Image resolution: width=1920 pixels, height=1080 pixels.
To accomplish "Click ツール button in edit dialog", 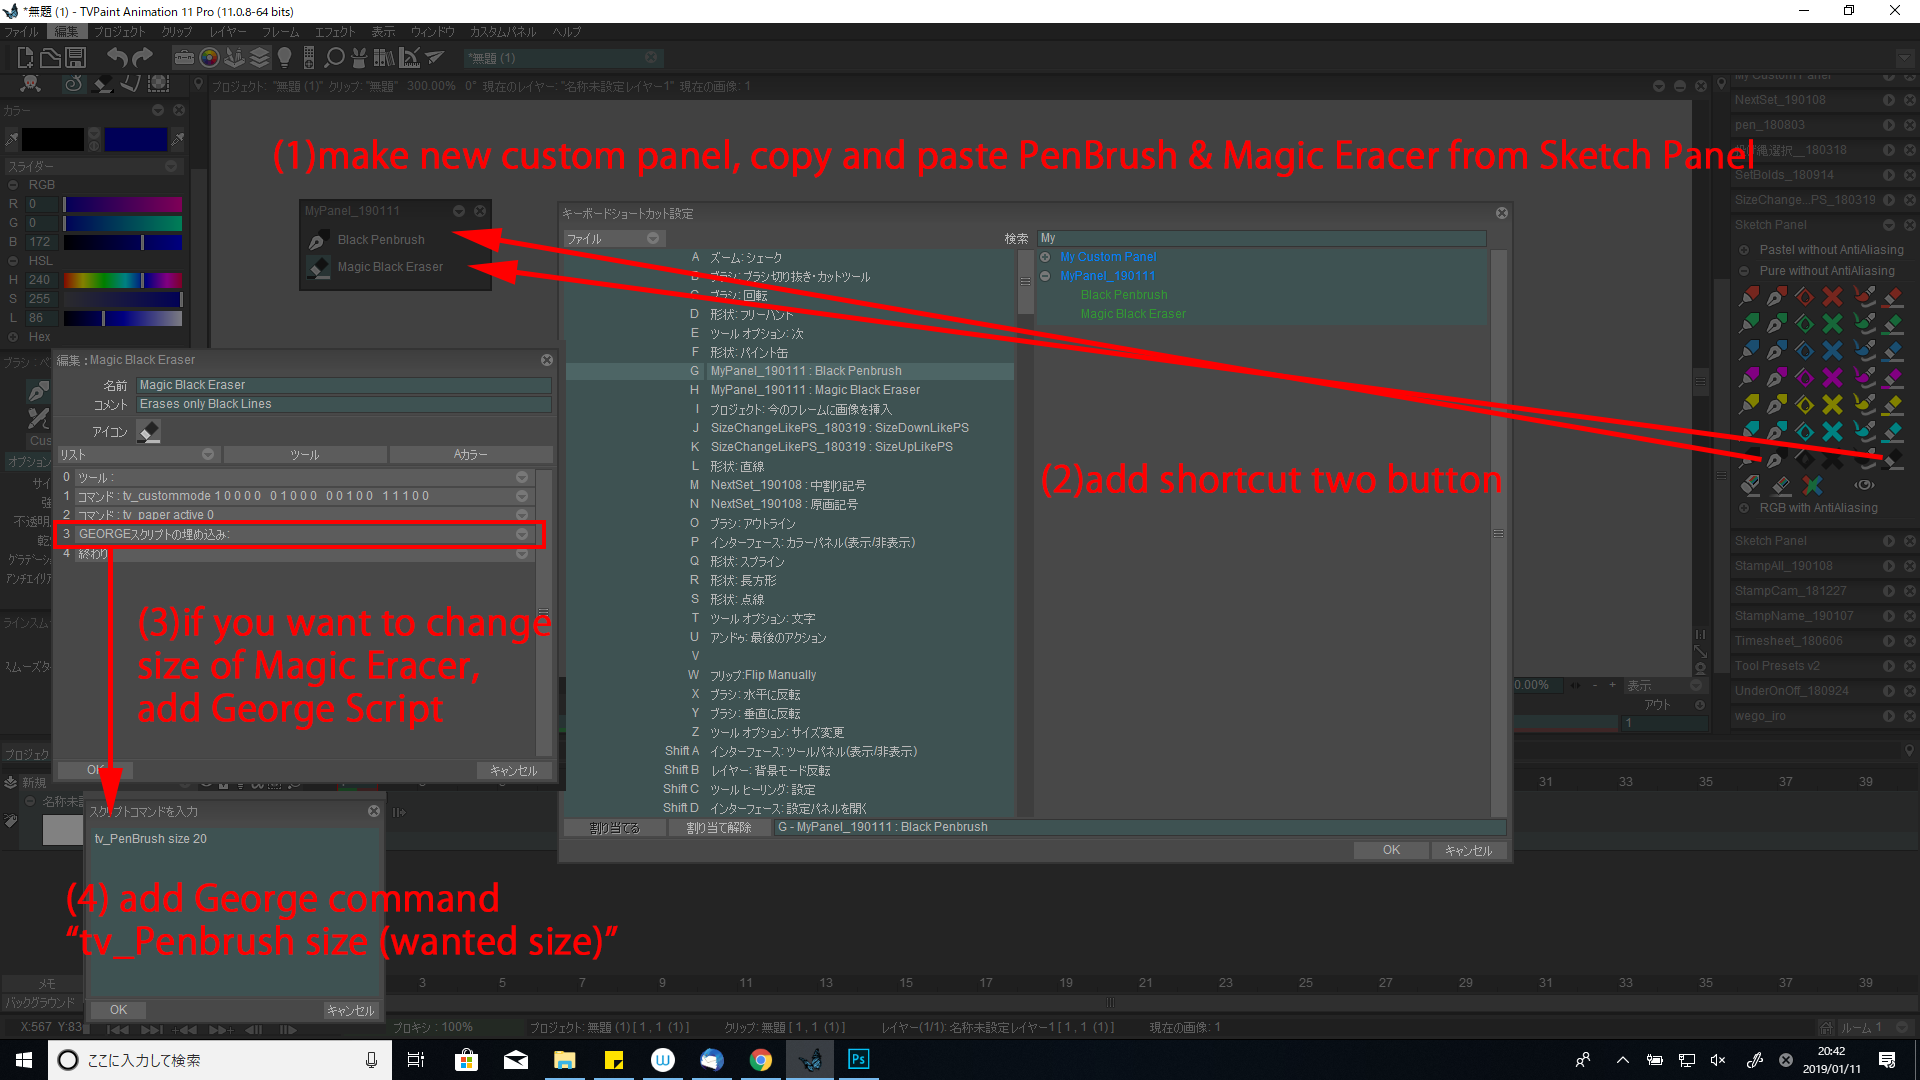I will pyautogui.click(x=305, y=455).
